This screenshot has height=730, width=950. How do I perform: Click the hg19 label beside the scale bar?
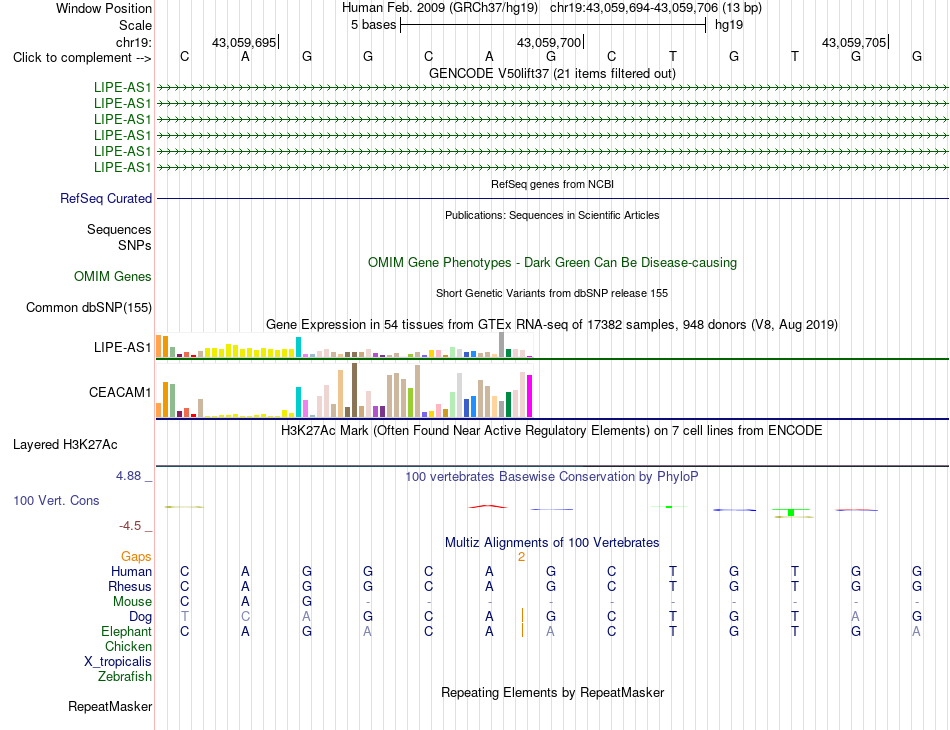coord(729,25)
